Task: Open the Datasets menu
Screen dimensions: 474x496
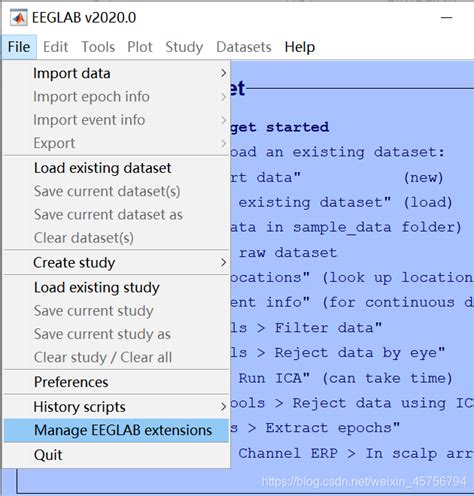Action: point(244,47)
